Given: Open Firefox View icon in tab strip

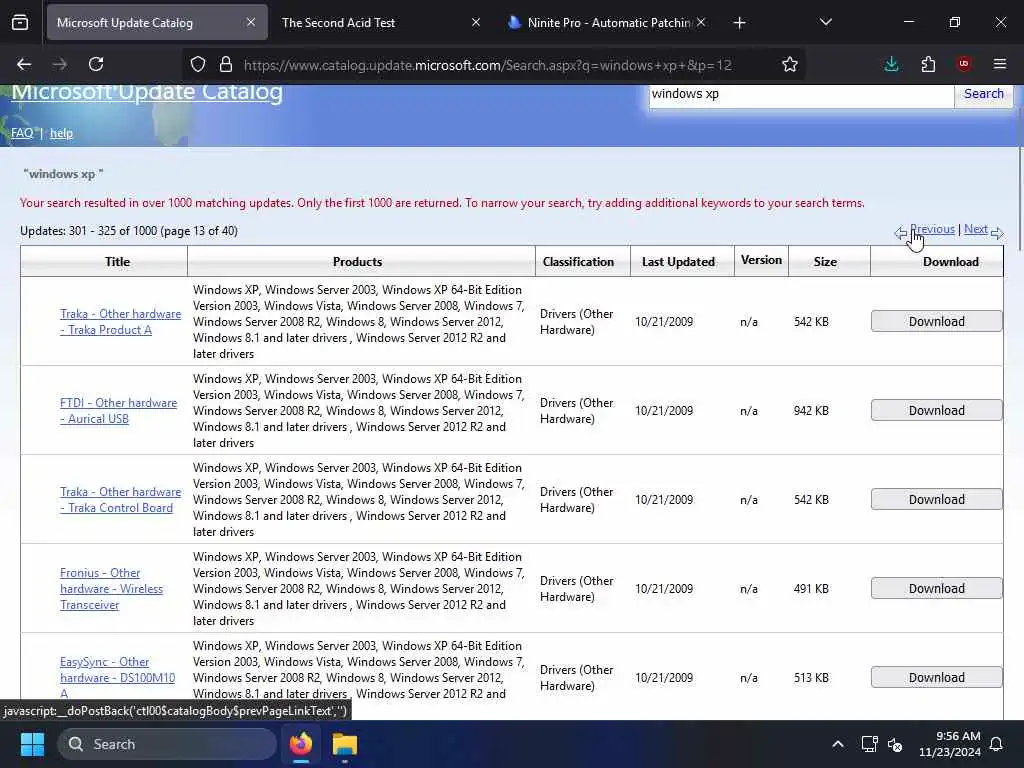Looking at the screenshot, I should 20,22.
